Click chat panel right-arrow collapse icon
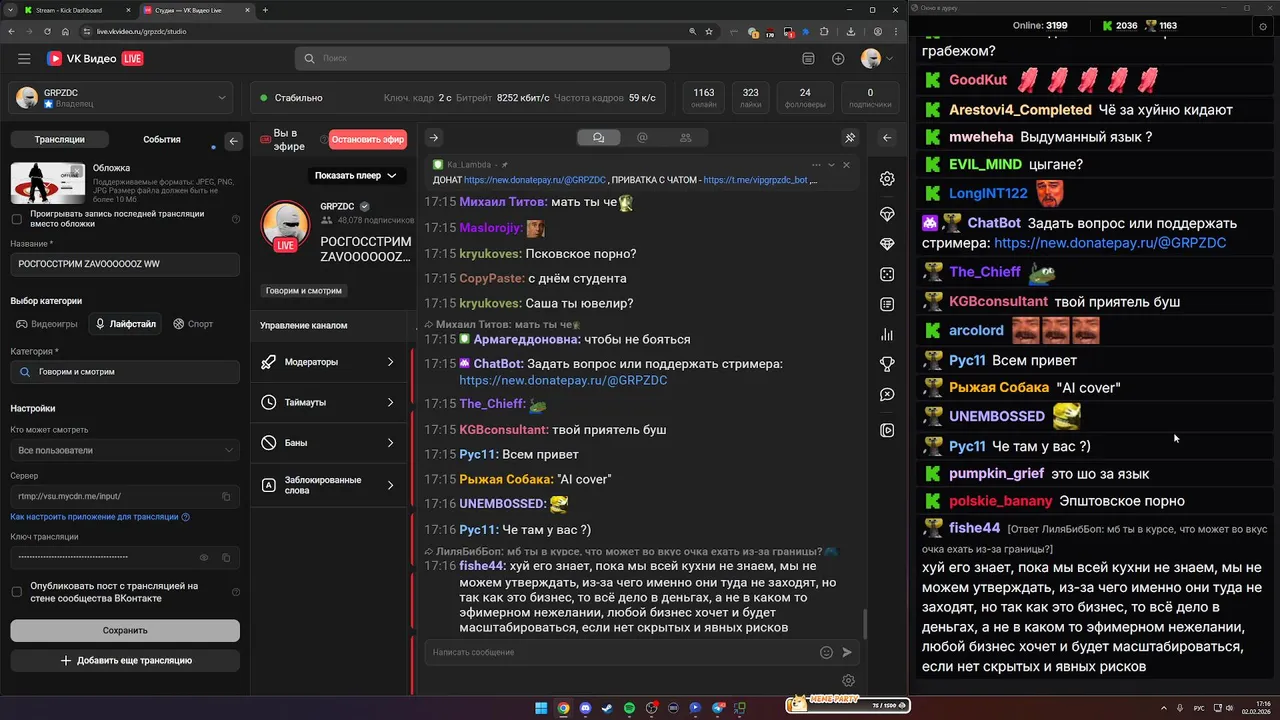This screenshot has width=1280, height=720. [x=433, y=138]
